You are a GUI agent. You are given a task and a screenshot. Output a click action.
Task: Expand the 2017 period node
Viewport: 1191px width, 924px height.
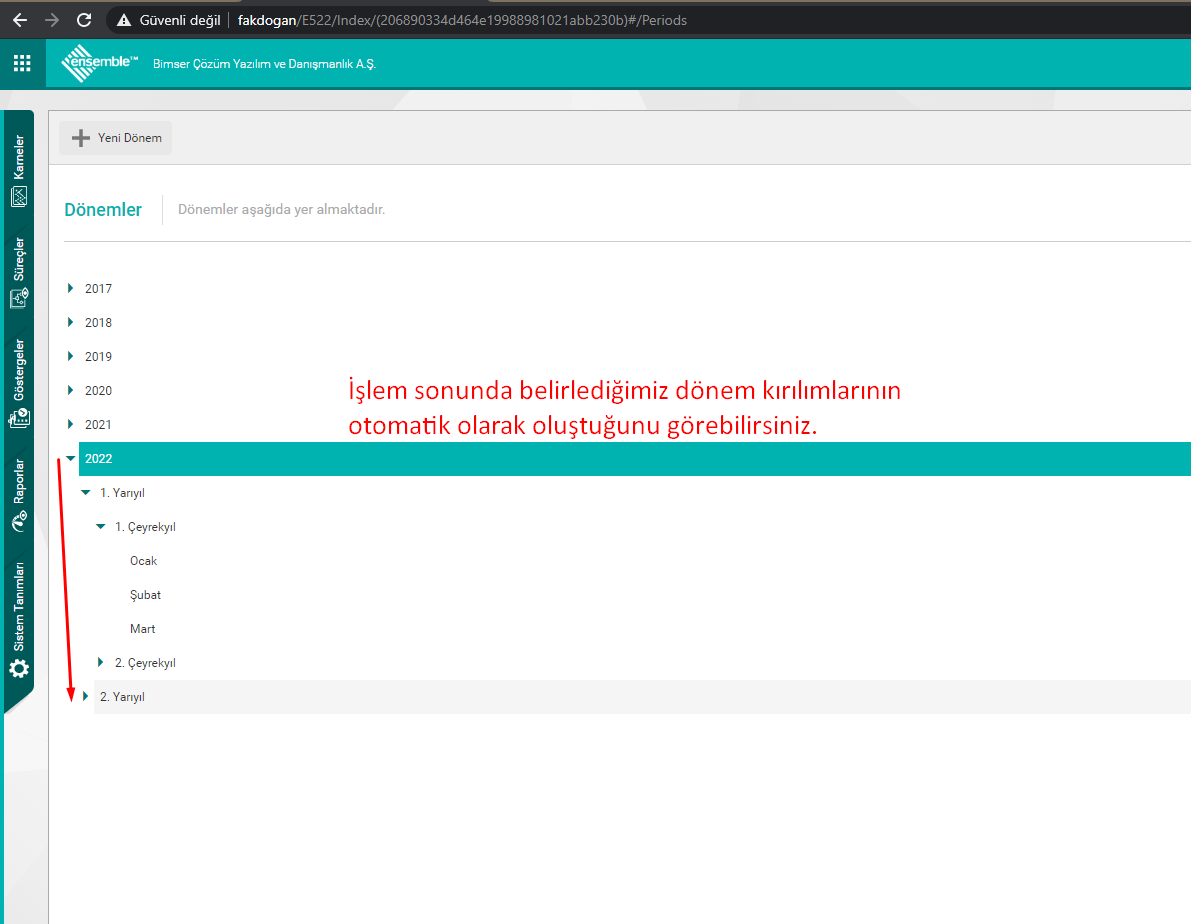tap(70, 289)
